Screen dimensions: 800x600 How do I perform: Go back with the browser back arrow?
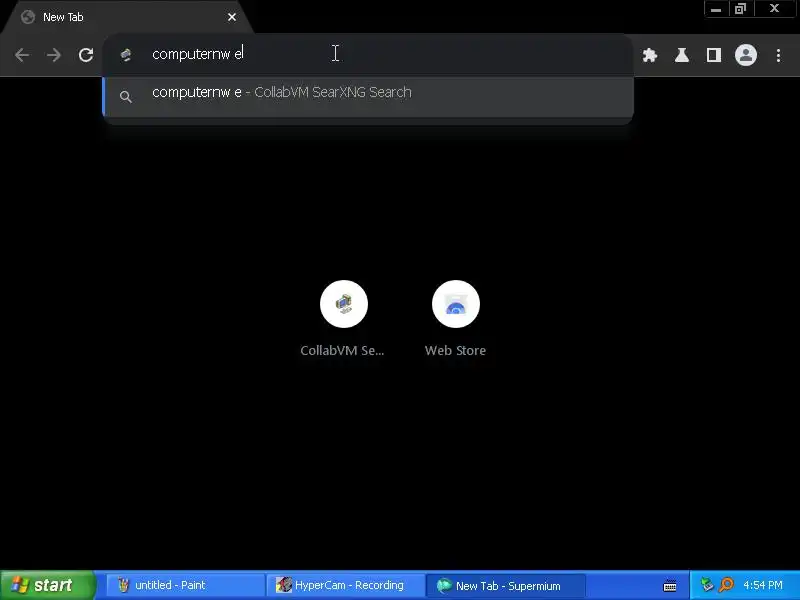point(21,55)
